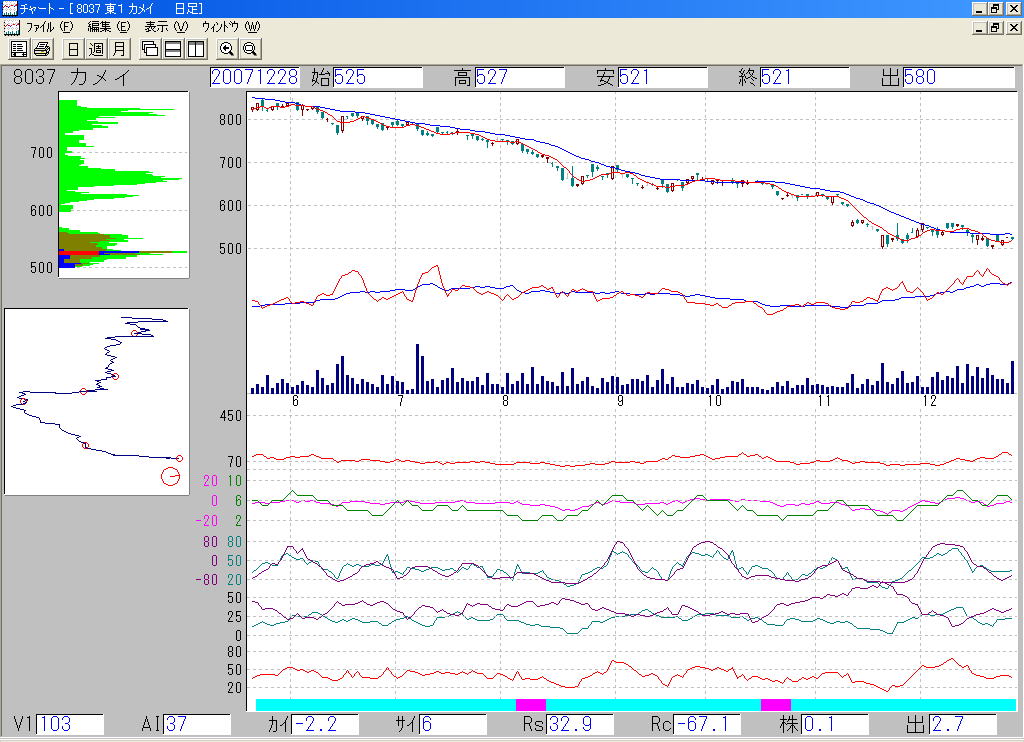Click the 8037 カメイ stock name label
This screenshot has height=742, width=1024.
(72, 77)
